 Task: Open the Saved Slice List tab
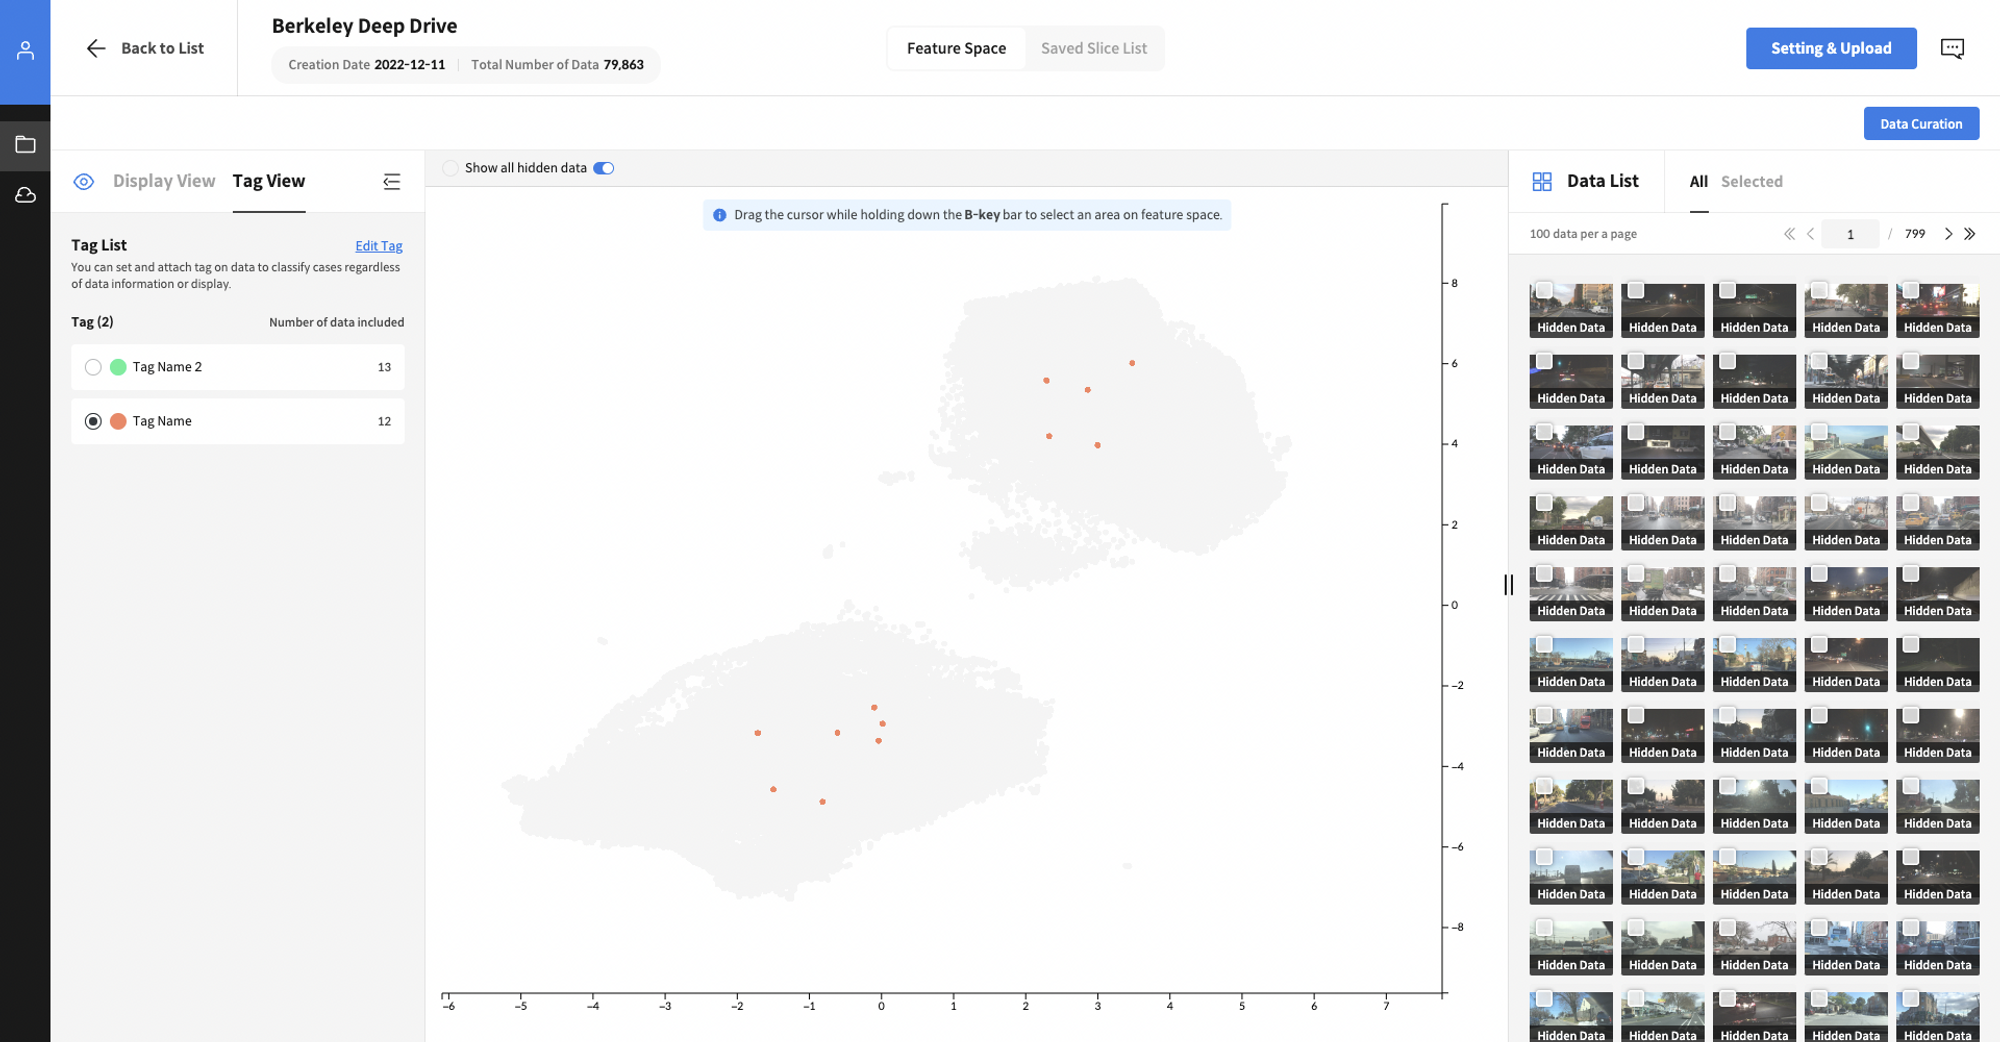click(1094, 48)
